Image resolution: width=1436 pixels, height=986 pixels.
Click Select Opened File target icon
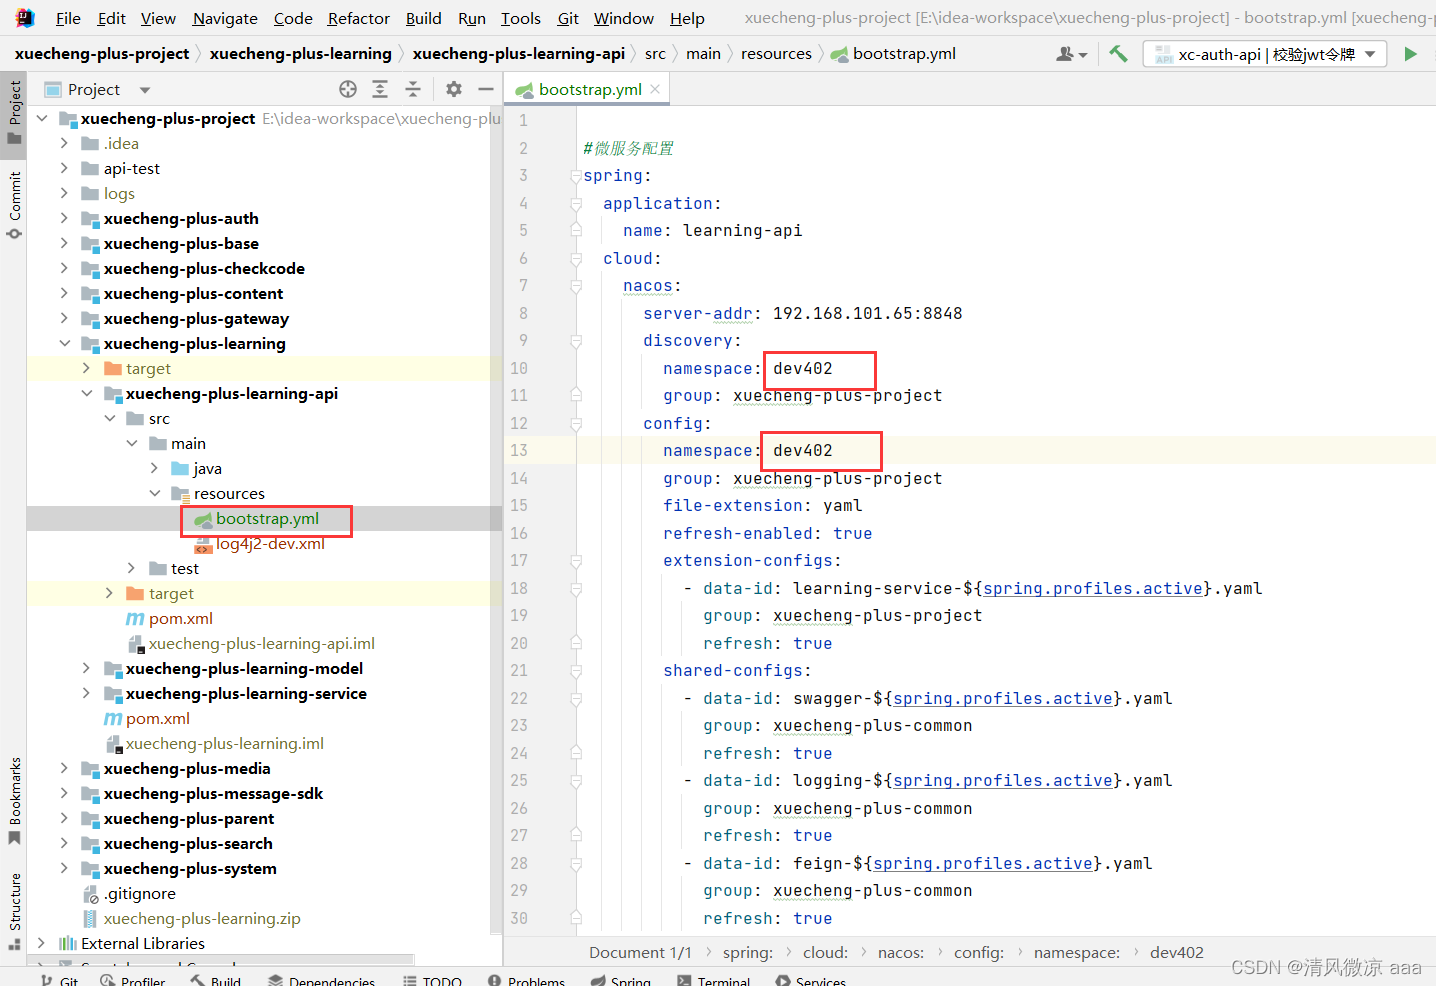[348, 89]
